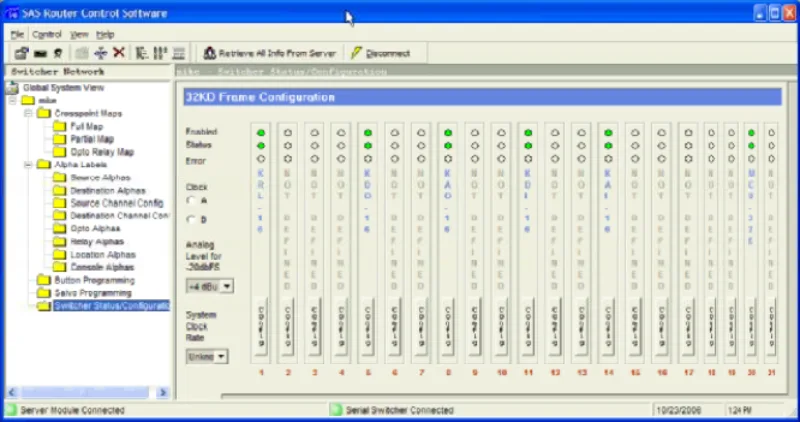The image size is (800, 422).
Task: Select Source Channel Config in the tree
Action: point(117,203)
